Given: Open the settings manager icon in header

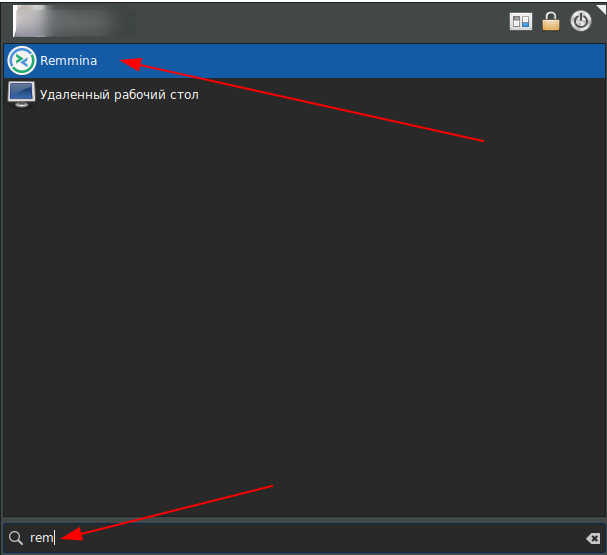Looking at the screenshot, I should pyautogui.click(x=521, y=21).
